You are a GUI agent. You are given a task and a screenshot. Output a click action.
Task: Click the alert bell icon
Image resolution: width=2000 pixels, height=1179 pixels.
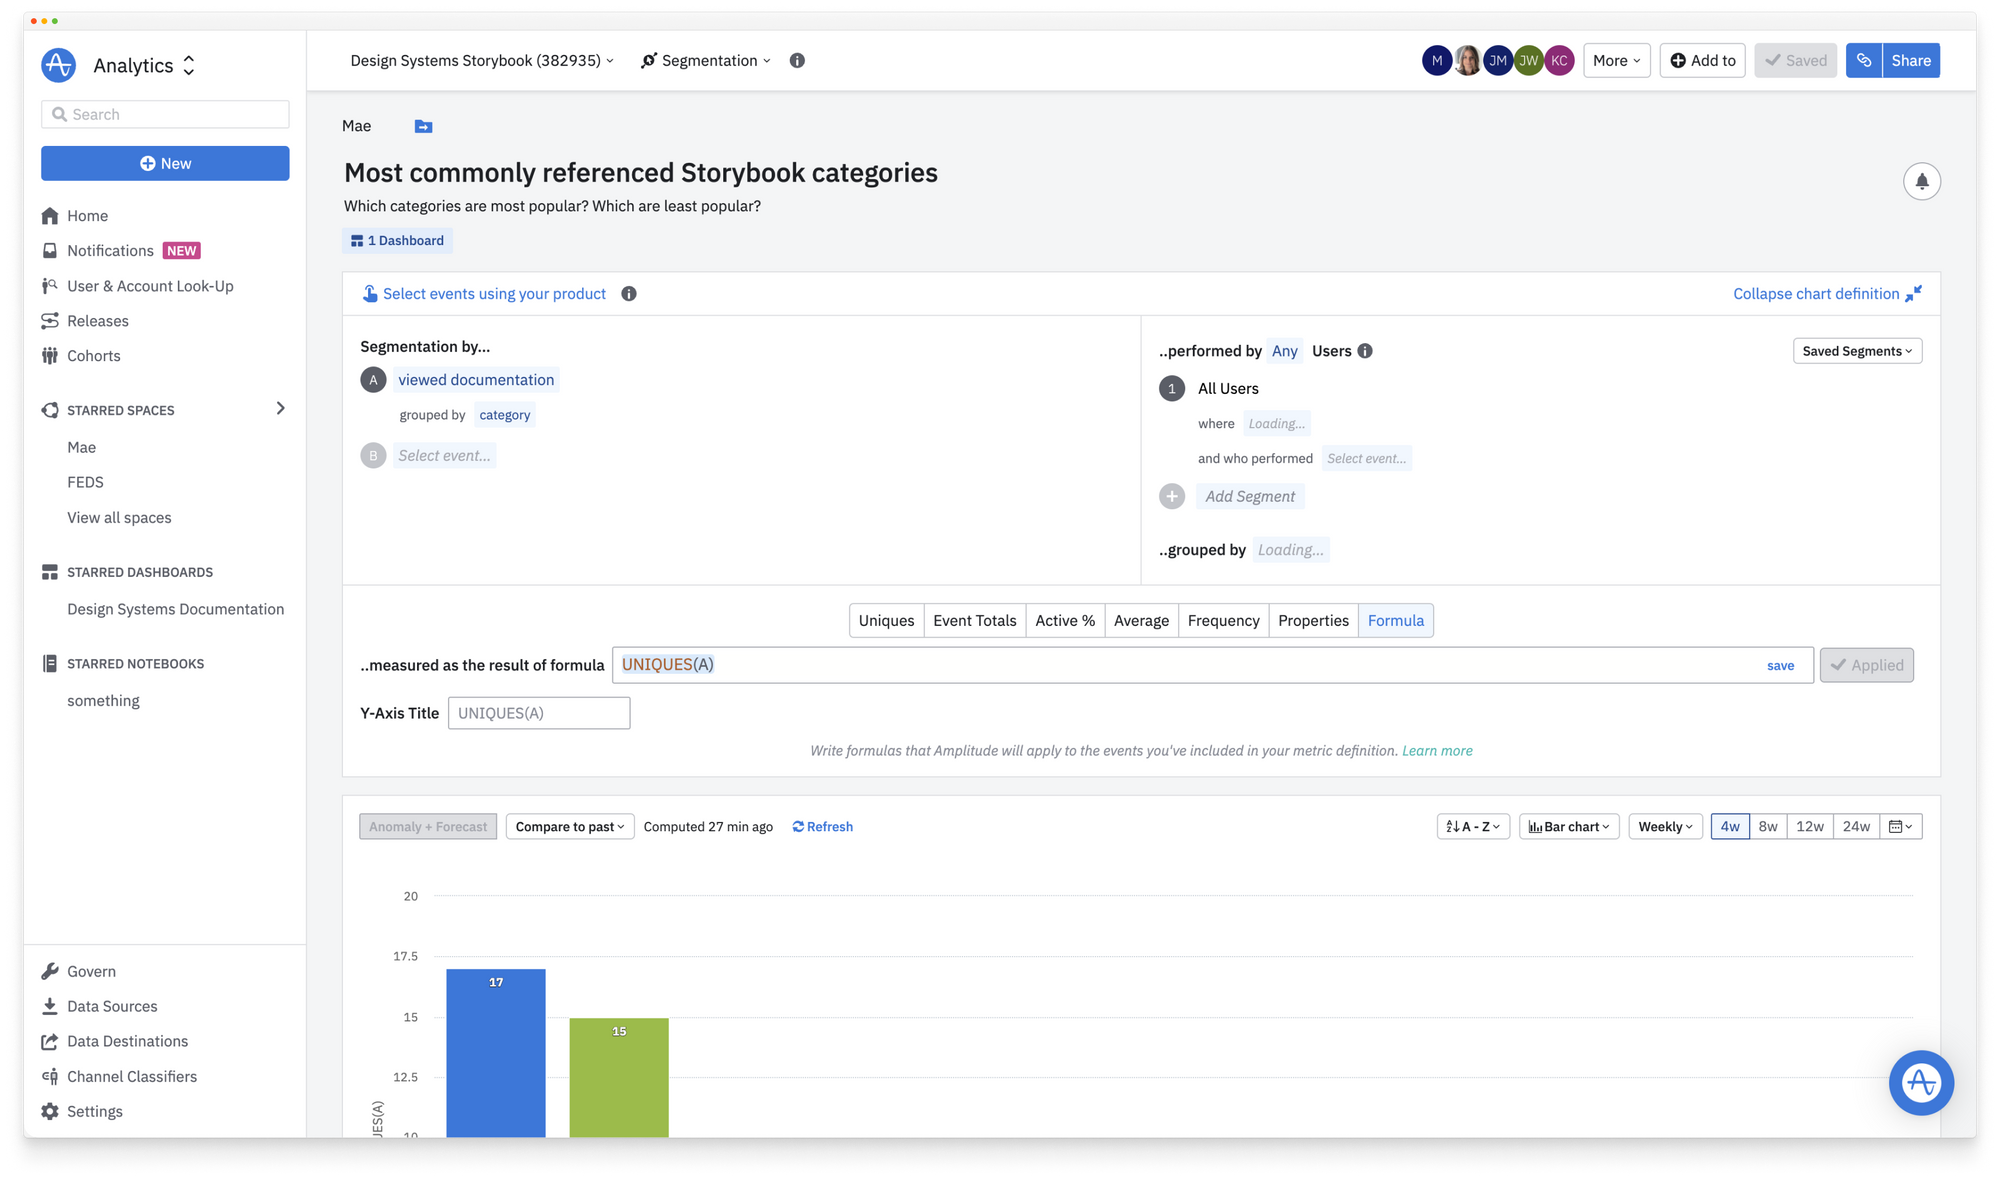click(1921, 182)
